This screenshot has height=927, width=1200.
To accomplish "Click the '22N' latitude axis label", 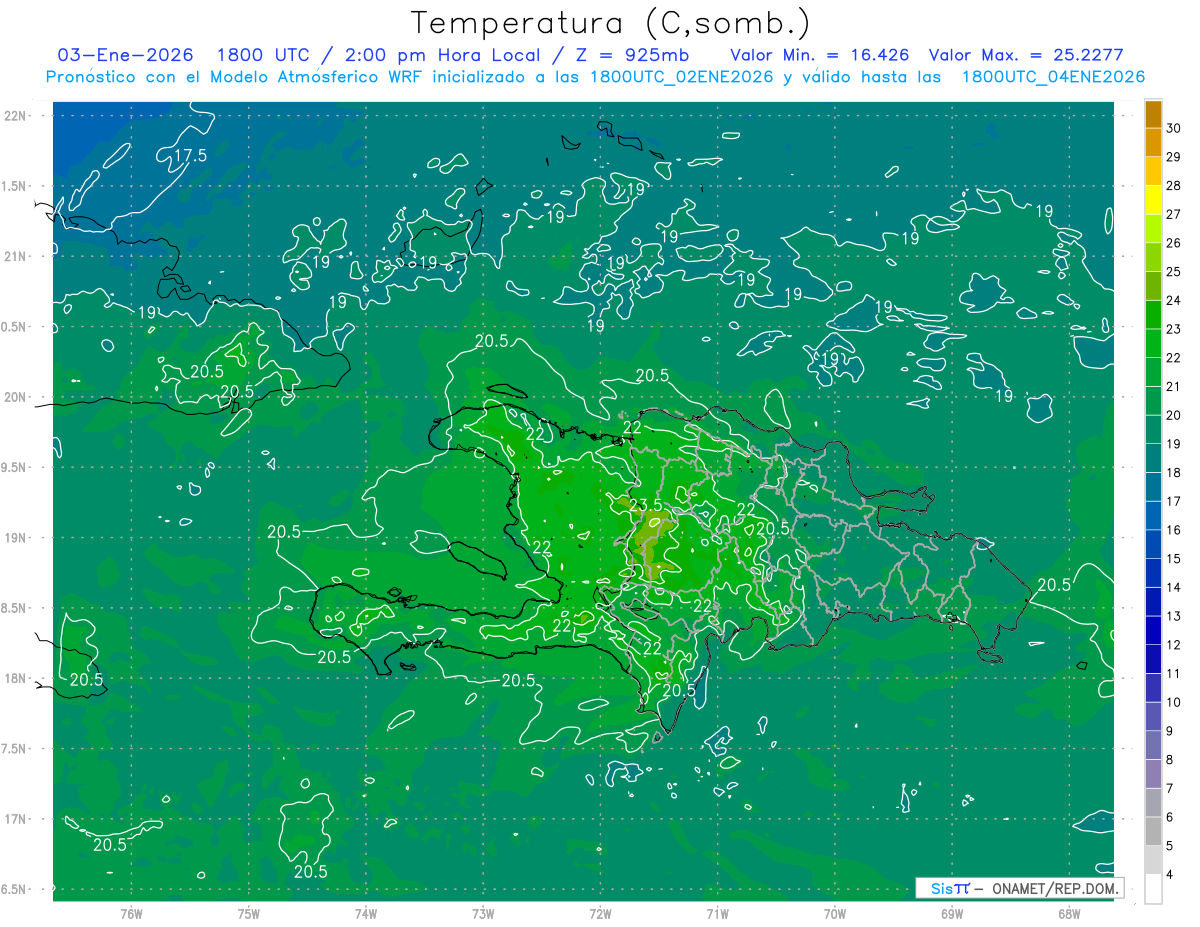I will (x=16, y=116).
